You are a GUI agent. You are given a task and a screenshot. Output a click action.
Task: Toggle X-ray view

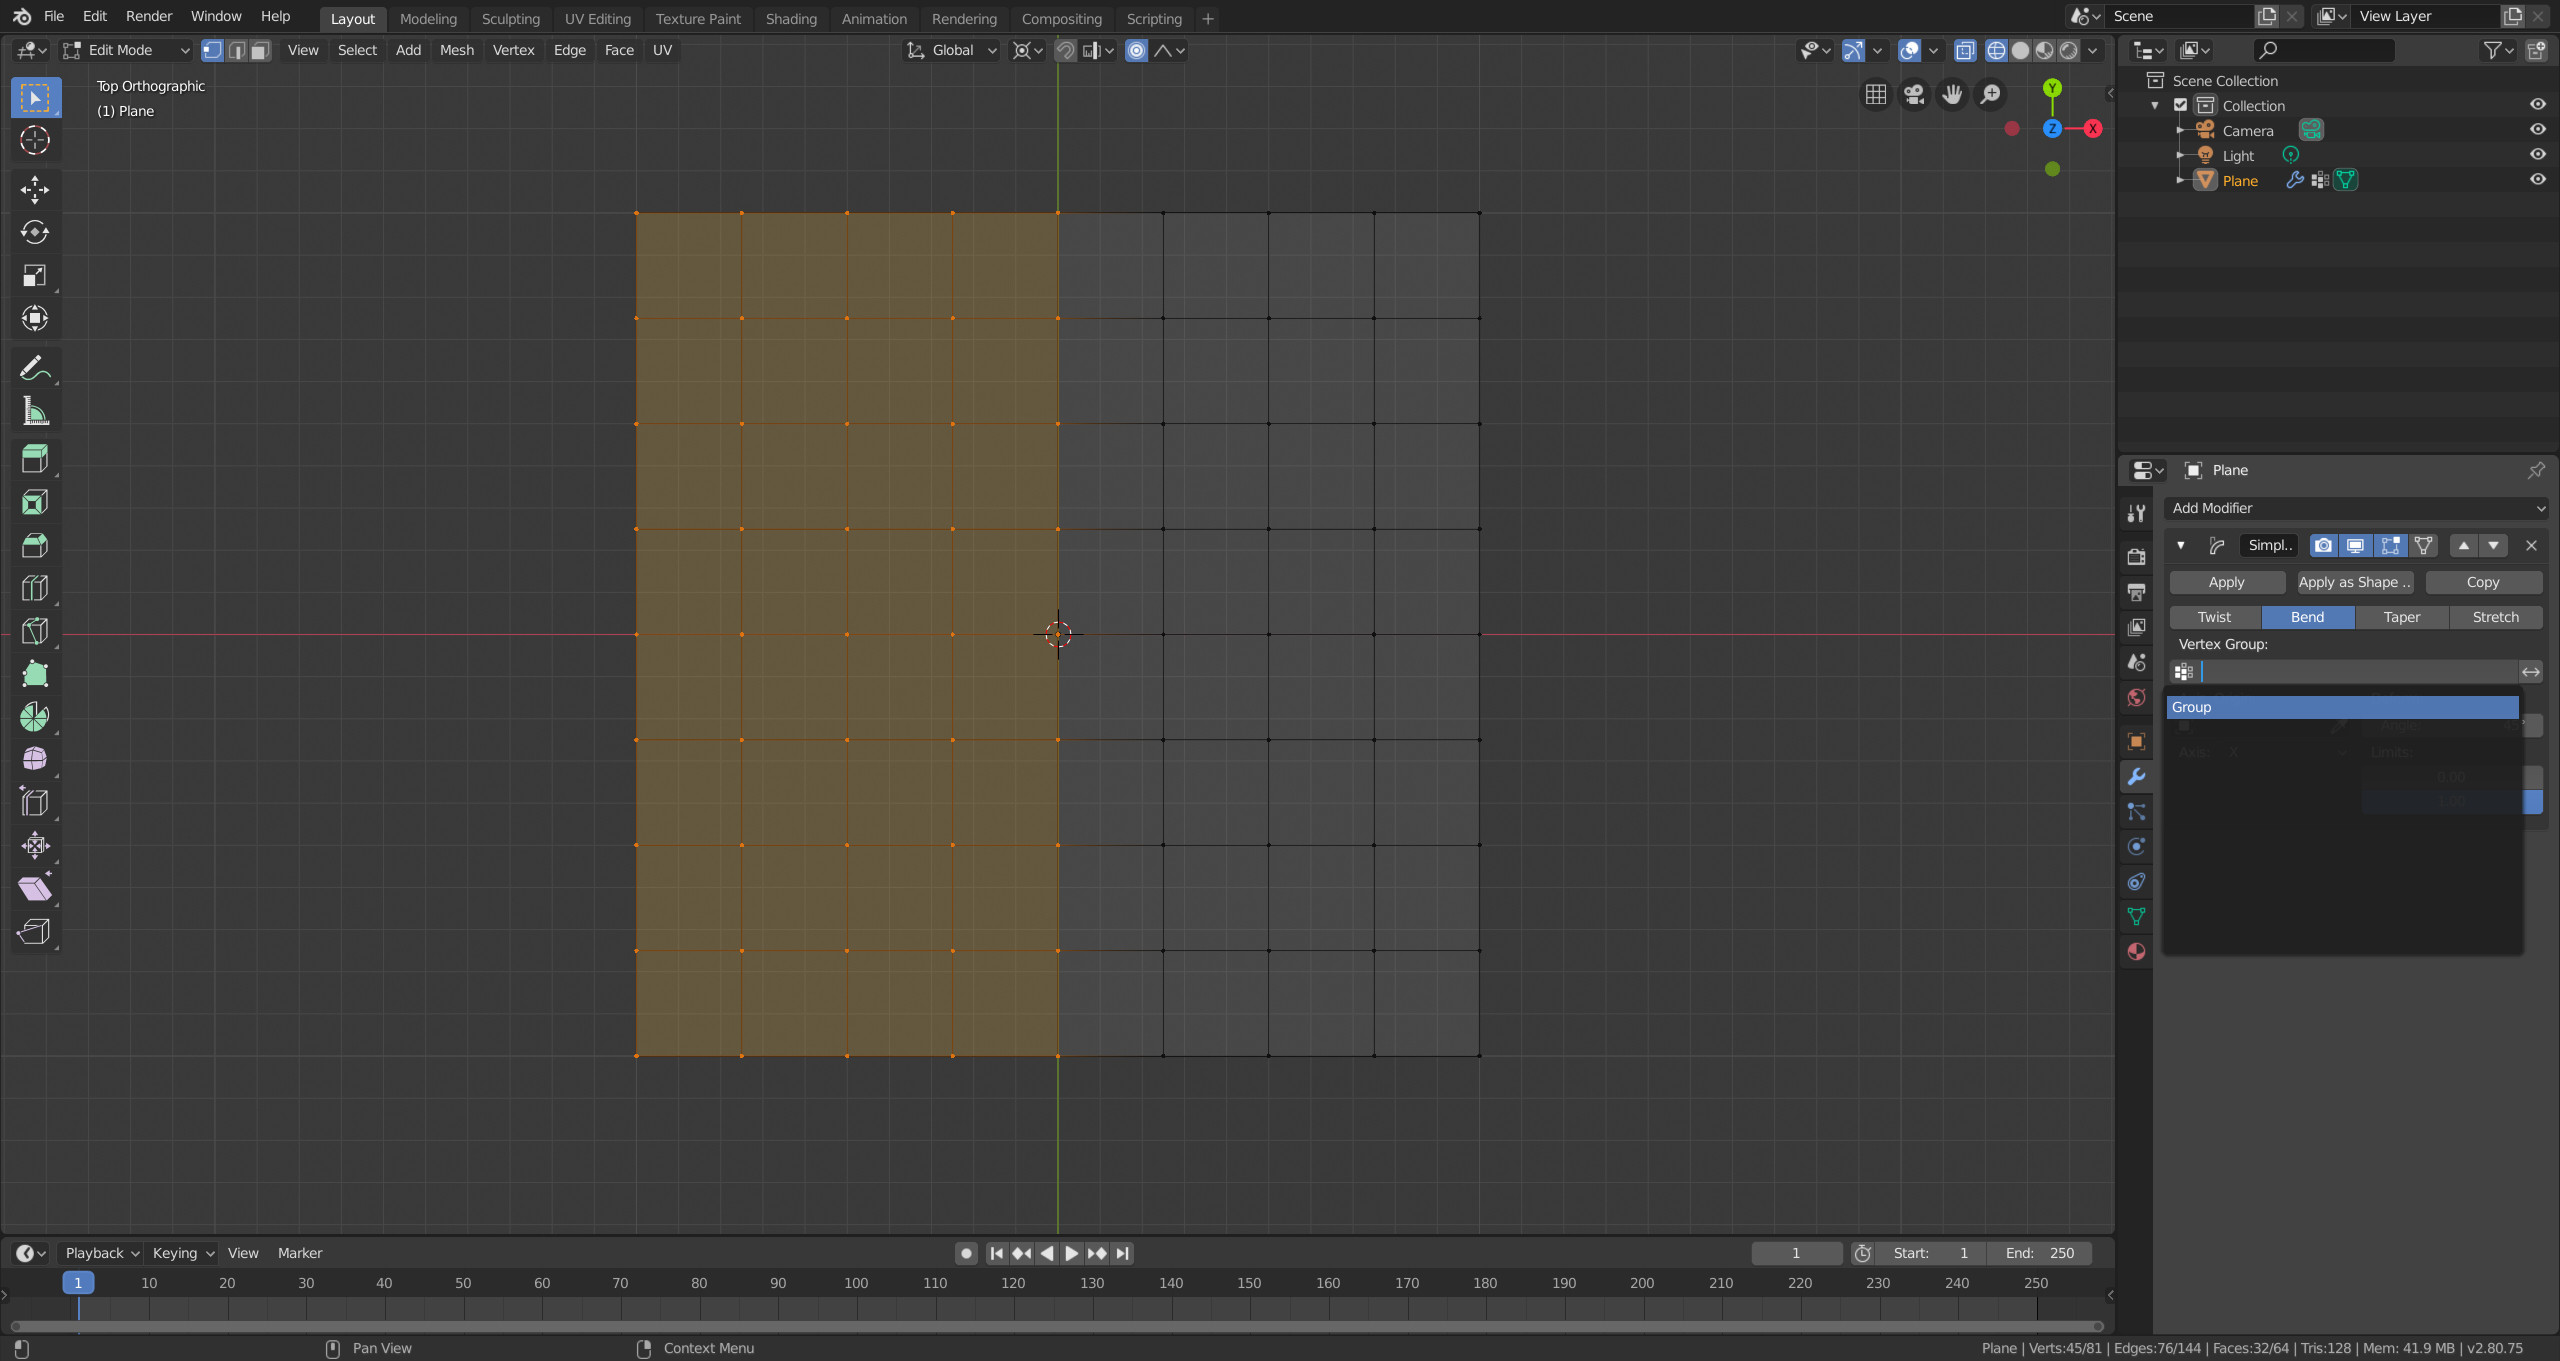1965,50
